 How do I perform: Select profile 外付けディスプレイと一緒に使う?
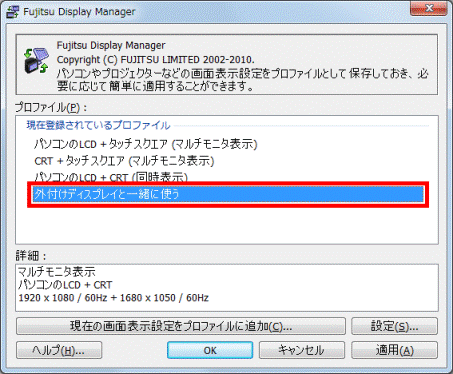228,194
